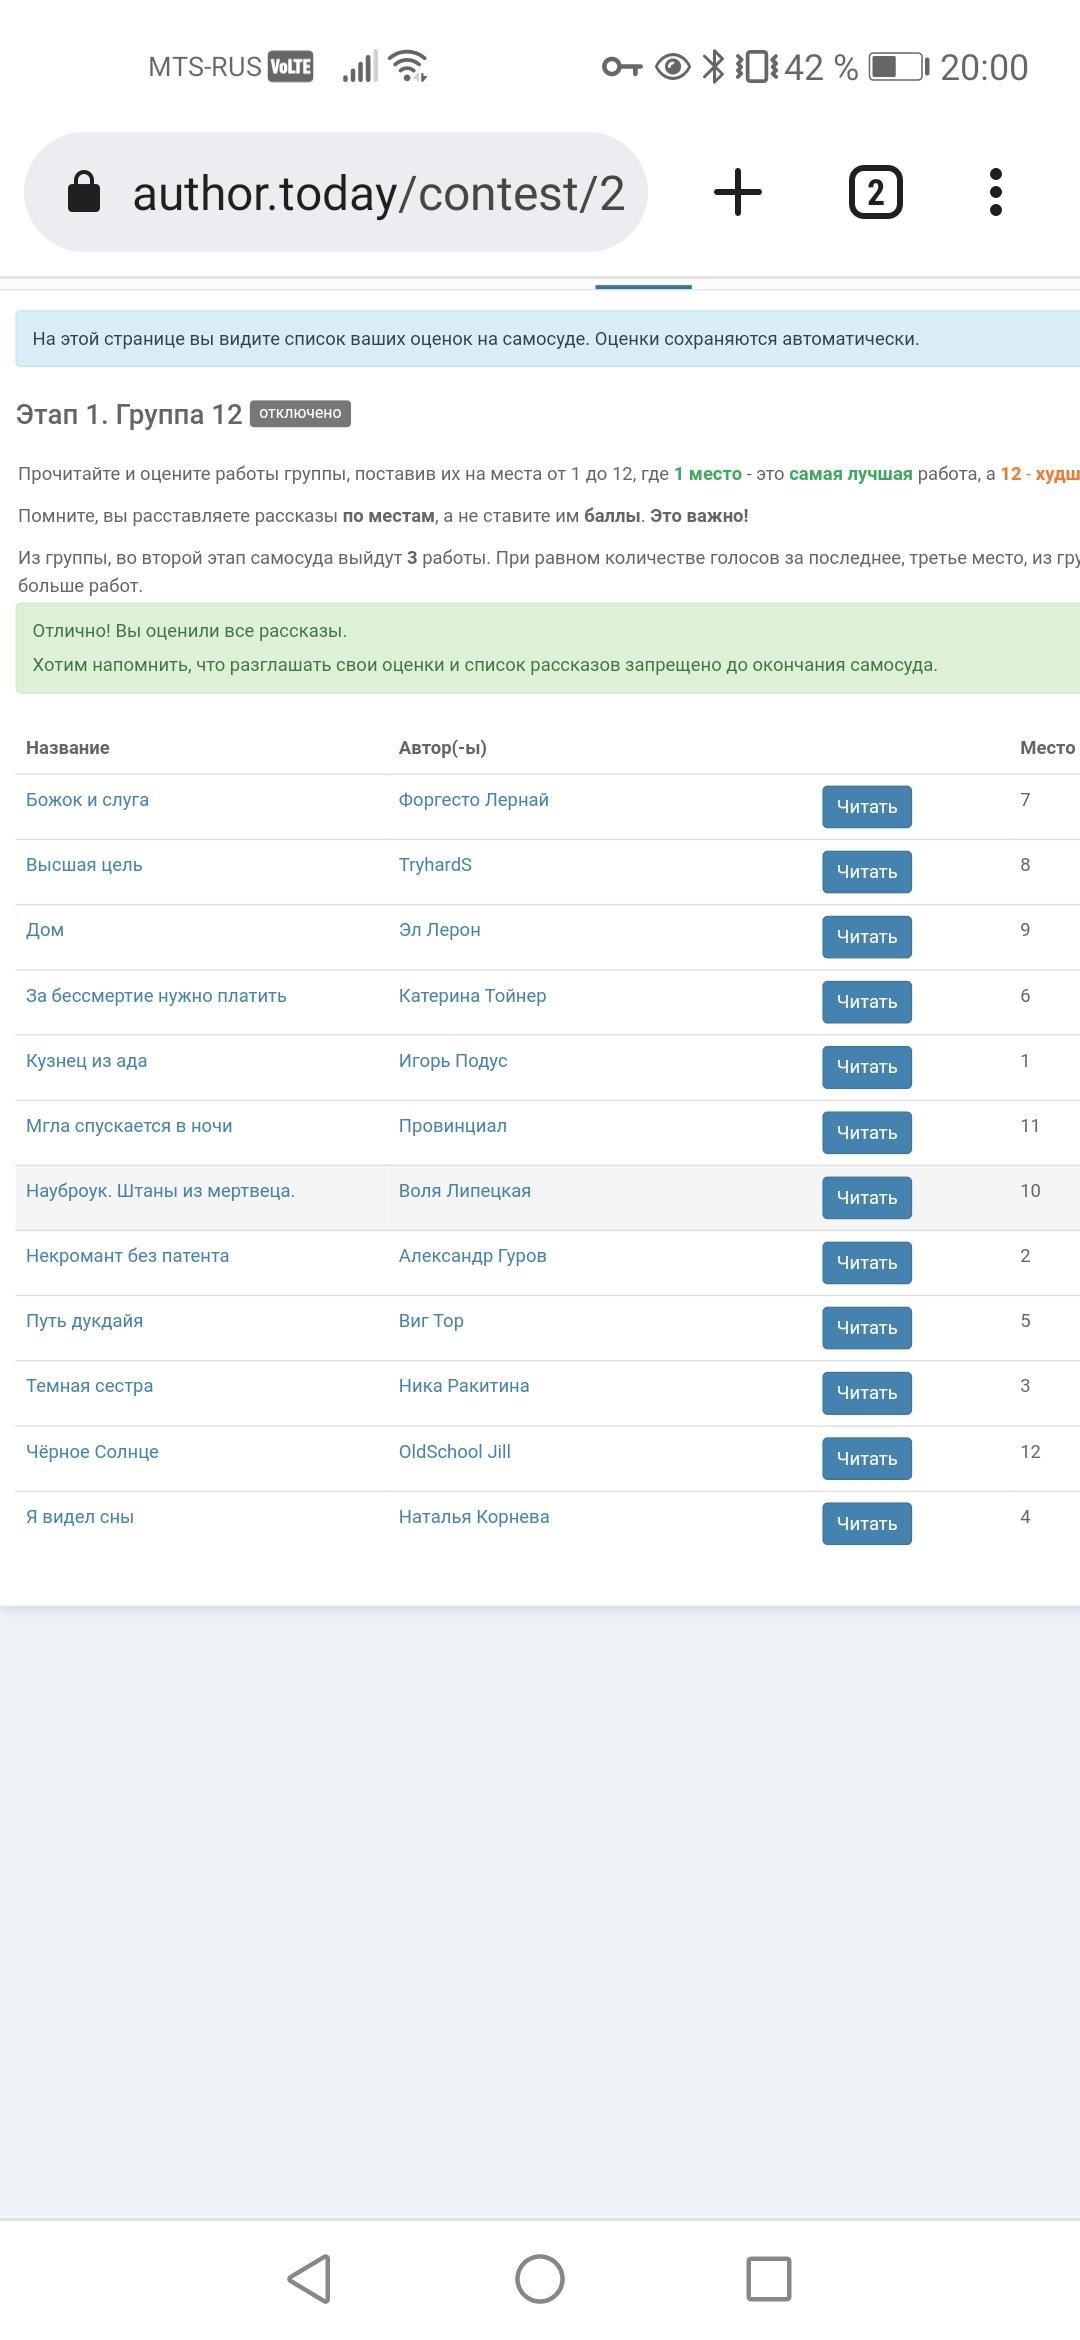
Task: Click Читать for Путь дукдайя
Action: [x=866, y=1328]
